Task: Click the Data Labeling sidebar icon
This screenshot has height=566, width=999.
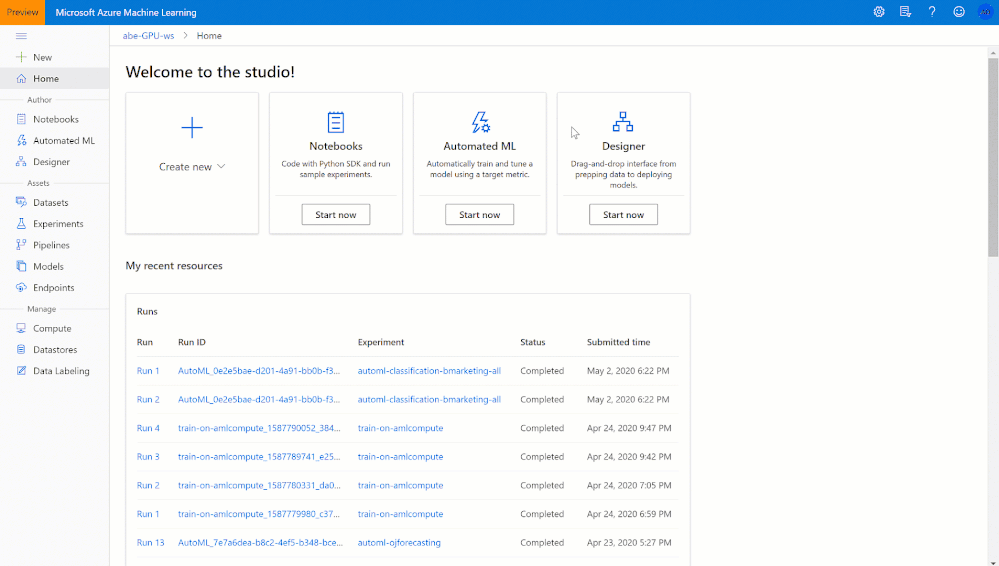Action: click(21, 370)
